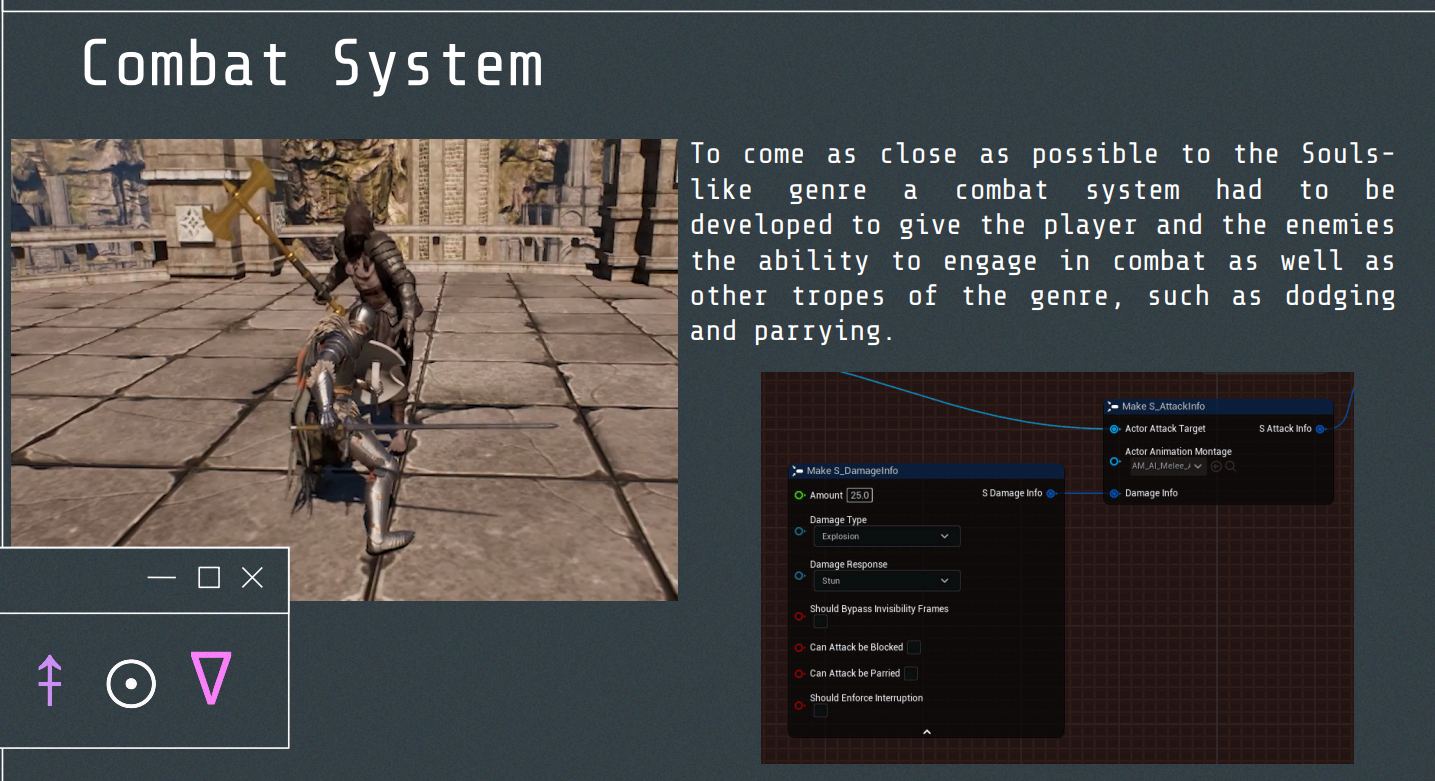1435x781 pixels.
Task: Click the Make S_DamageInfo struct icon
Action: [798, 471]
